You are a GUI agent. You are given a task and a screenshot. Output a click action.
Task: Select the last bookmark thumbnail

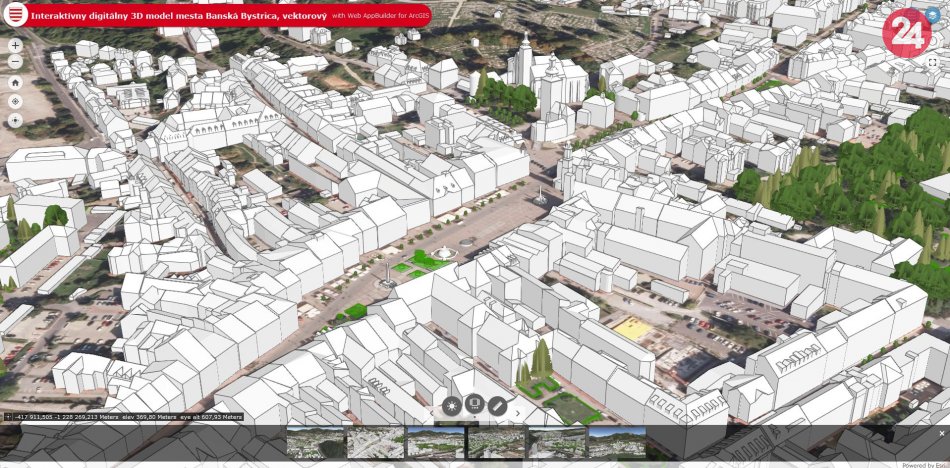pyautogui.click(x=616, y=442)
